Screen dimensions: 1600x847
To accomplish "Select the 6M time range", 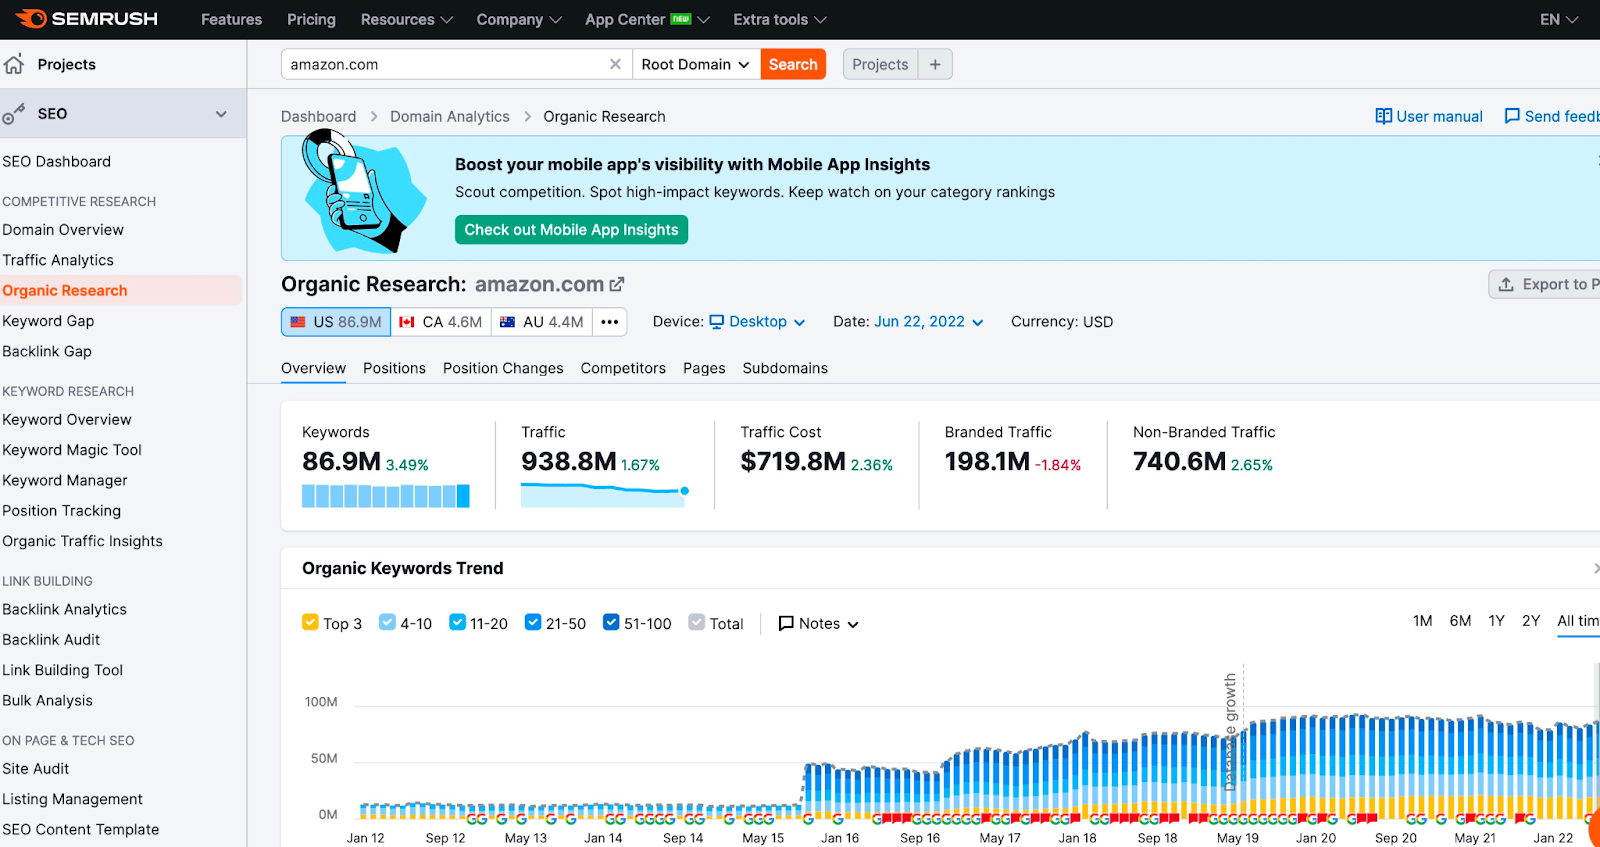I will tap(1460, 621).
